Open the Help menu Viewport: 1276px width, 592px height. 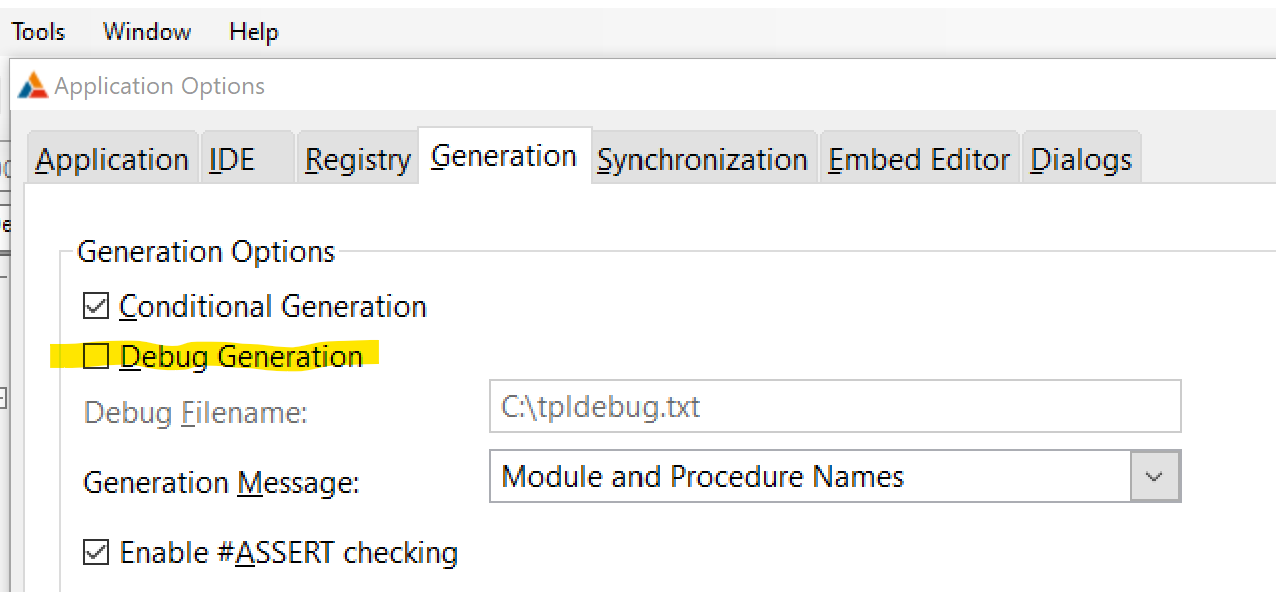point(253,32)
